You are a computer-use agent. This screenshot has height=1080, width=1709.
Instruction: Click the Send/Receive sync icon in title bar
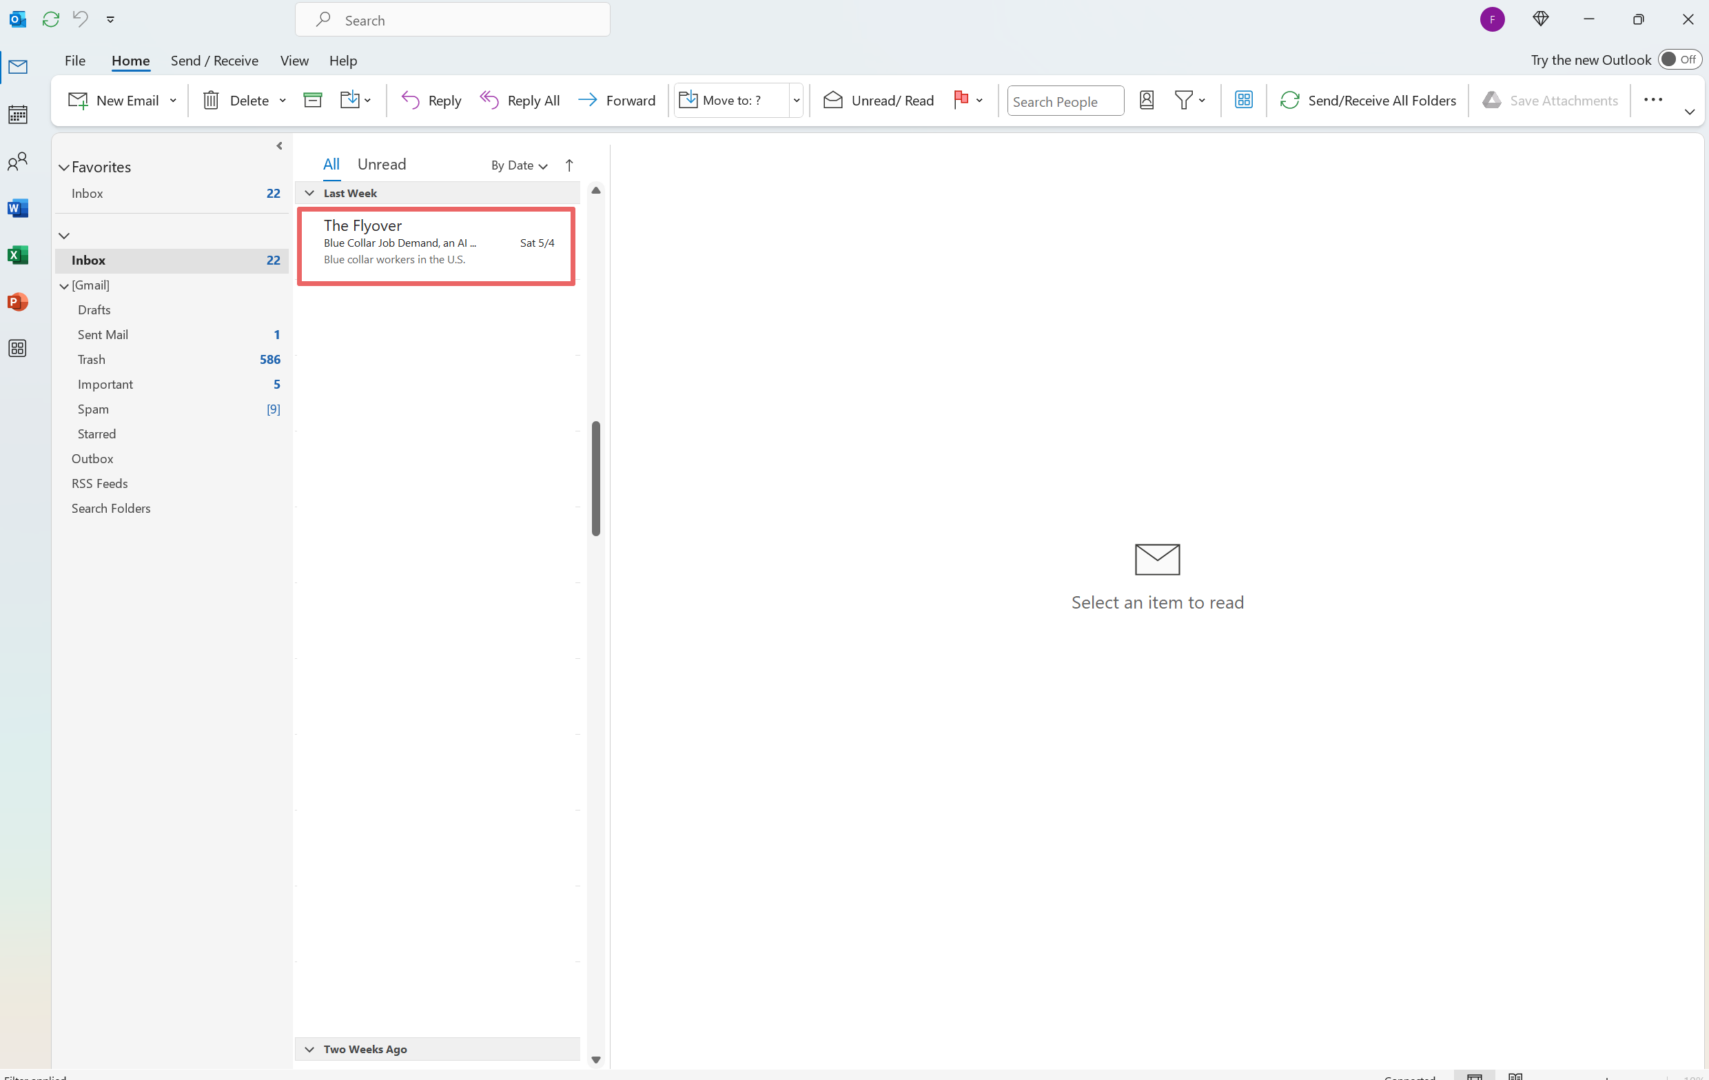51,19
